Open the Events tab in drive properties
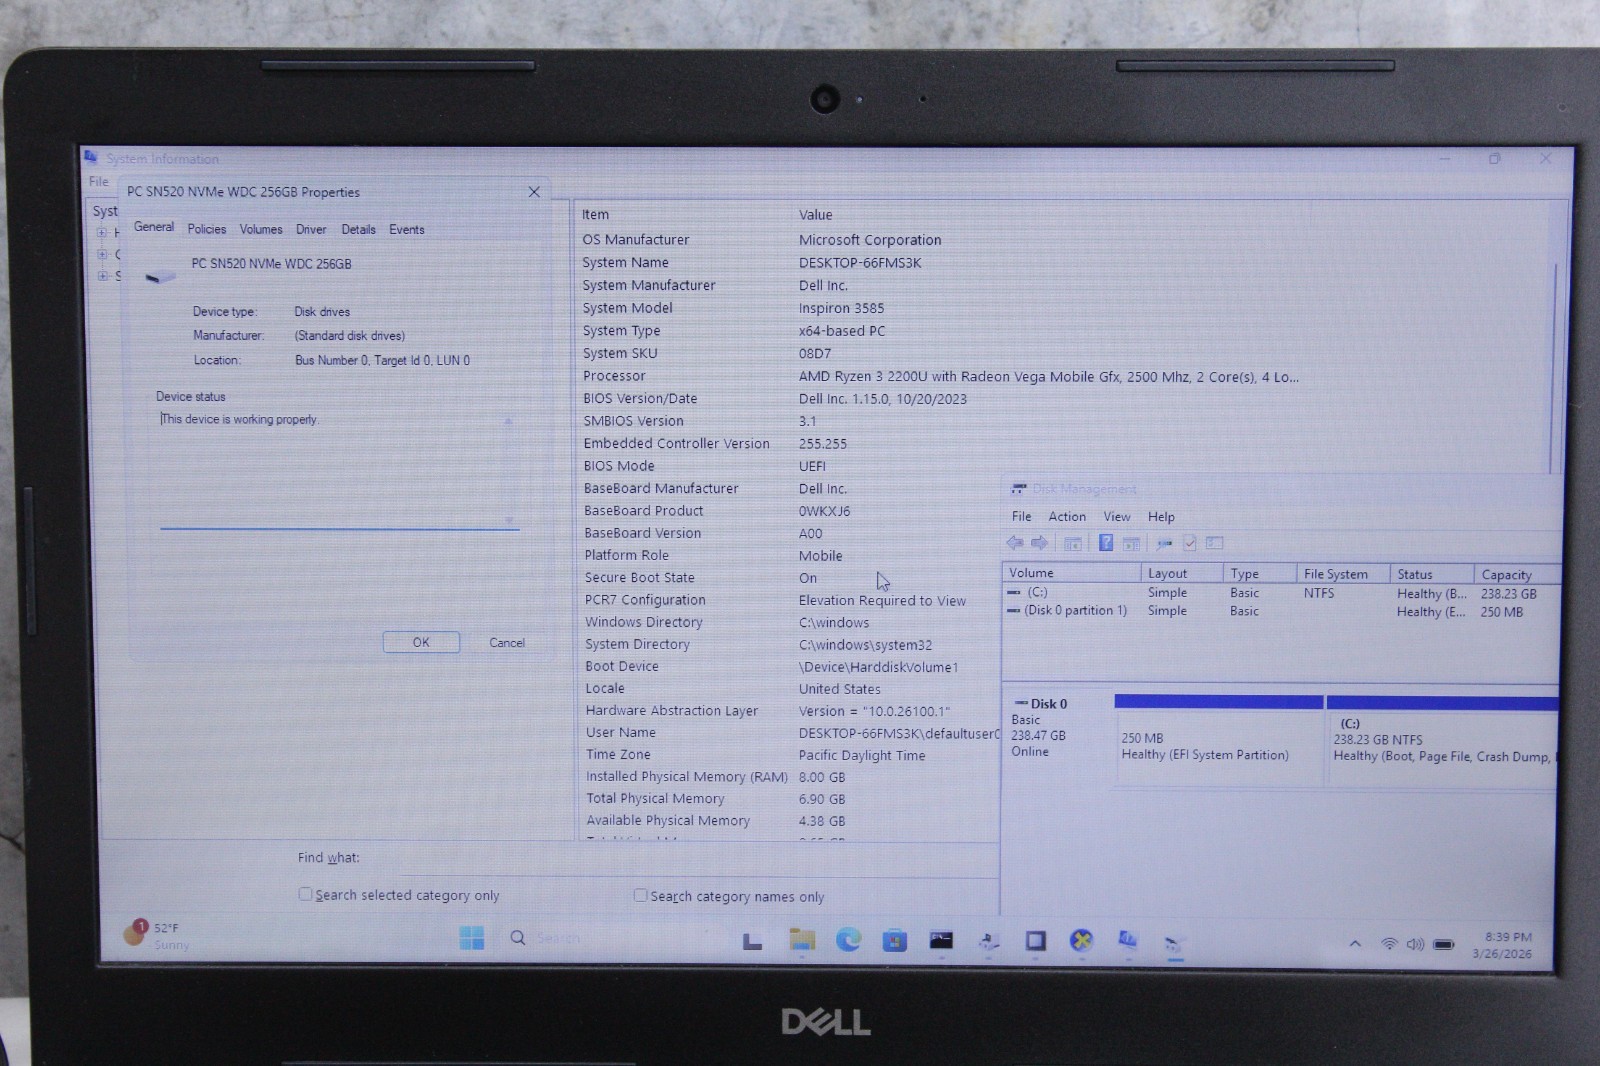Viewport: 1600px width, 1066px height. tap(406, 229)
